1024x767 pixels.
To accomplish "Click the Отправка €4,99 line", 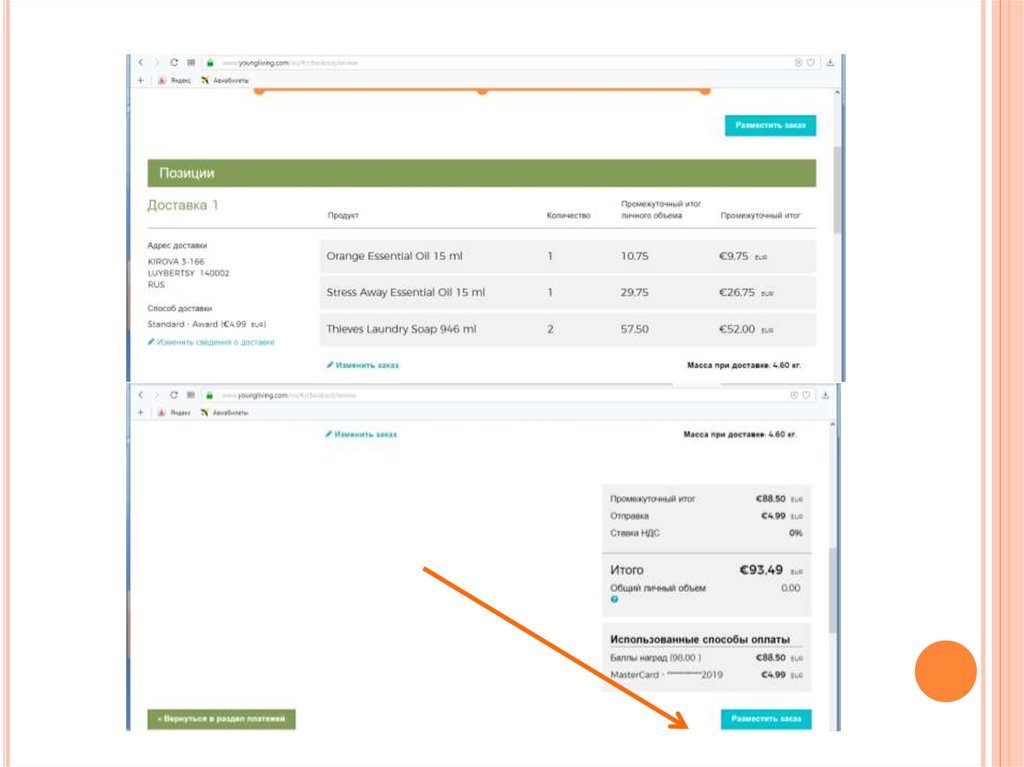I will coord(706,516).
